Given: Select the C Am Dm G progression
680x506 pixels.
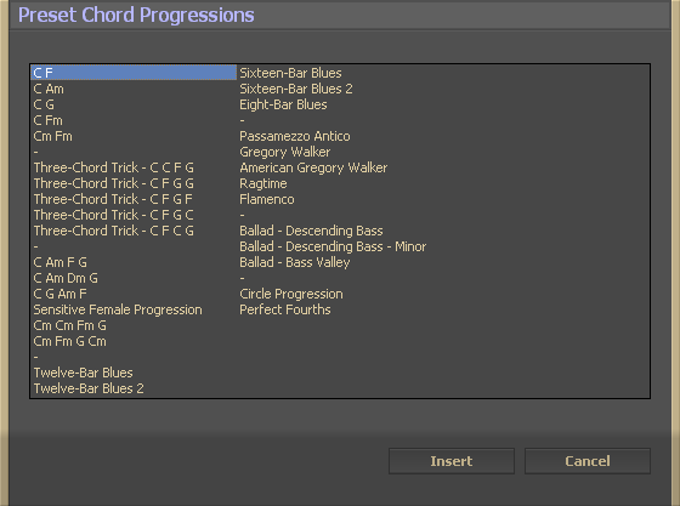Looking at the screenshot, I should tap(66, 278).
